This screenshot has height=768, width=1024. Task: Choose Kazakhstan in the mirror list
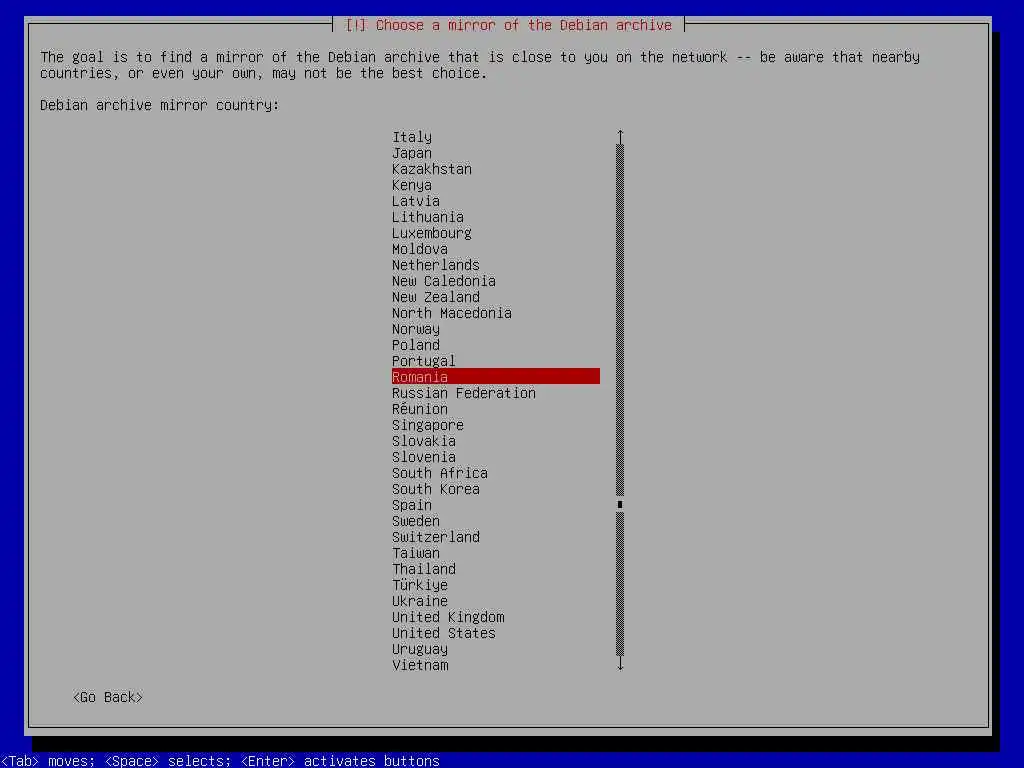(432, 169)
